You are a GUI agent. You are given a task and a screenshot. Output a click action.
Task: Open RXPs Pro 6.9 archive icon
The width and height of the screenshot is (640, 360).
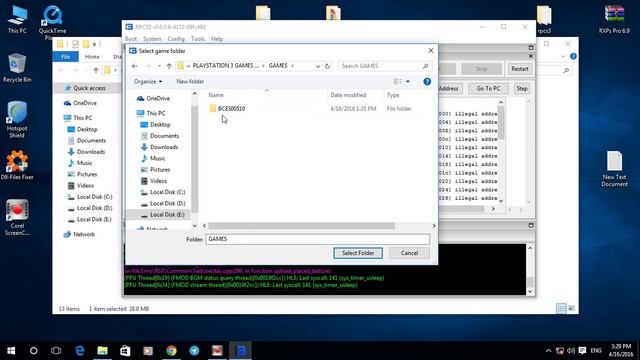(x=614, y=19)
